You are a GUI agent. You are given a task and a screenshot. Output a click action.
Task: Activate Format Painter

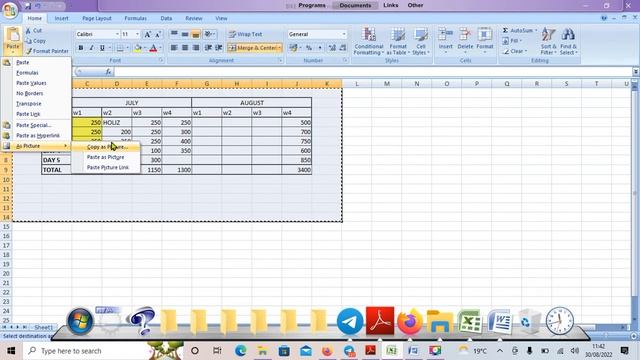[47, 51]
